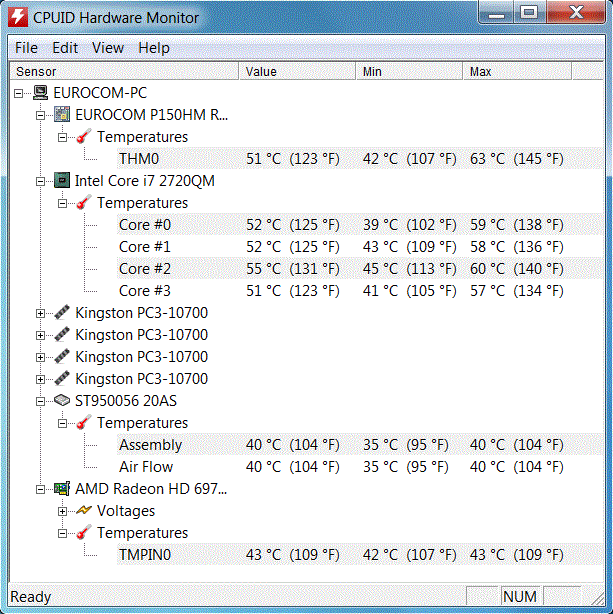This screenshot has width=613, height=614.
Task: Click the CPUID lightning bolt app icon
Action: (18, 17)
